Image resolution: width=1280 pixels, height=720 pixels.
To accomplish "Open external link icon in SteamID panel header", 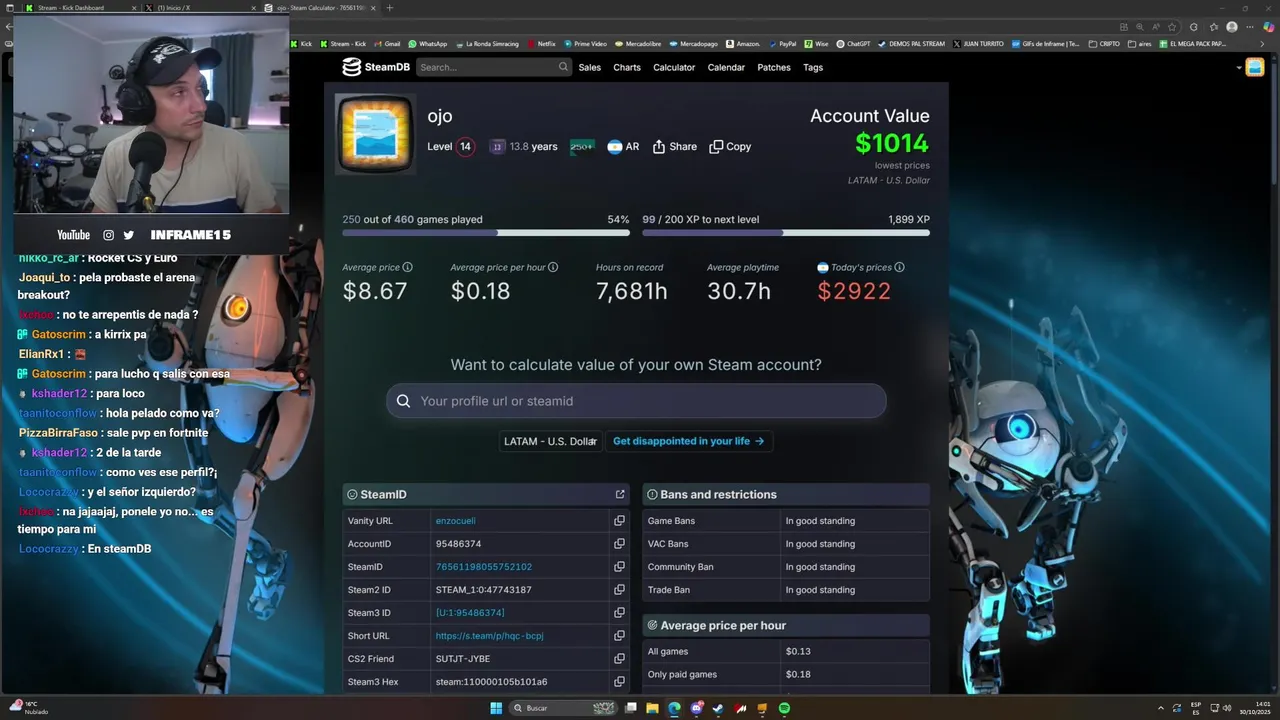I will pyautogui.click(x=620, y=494).
